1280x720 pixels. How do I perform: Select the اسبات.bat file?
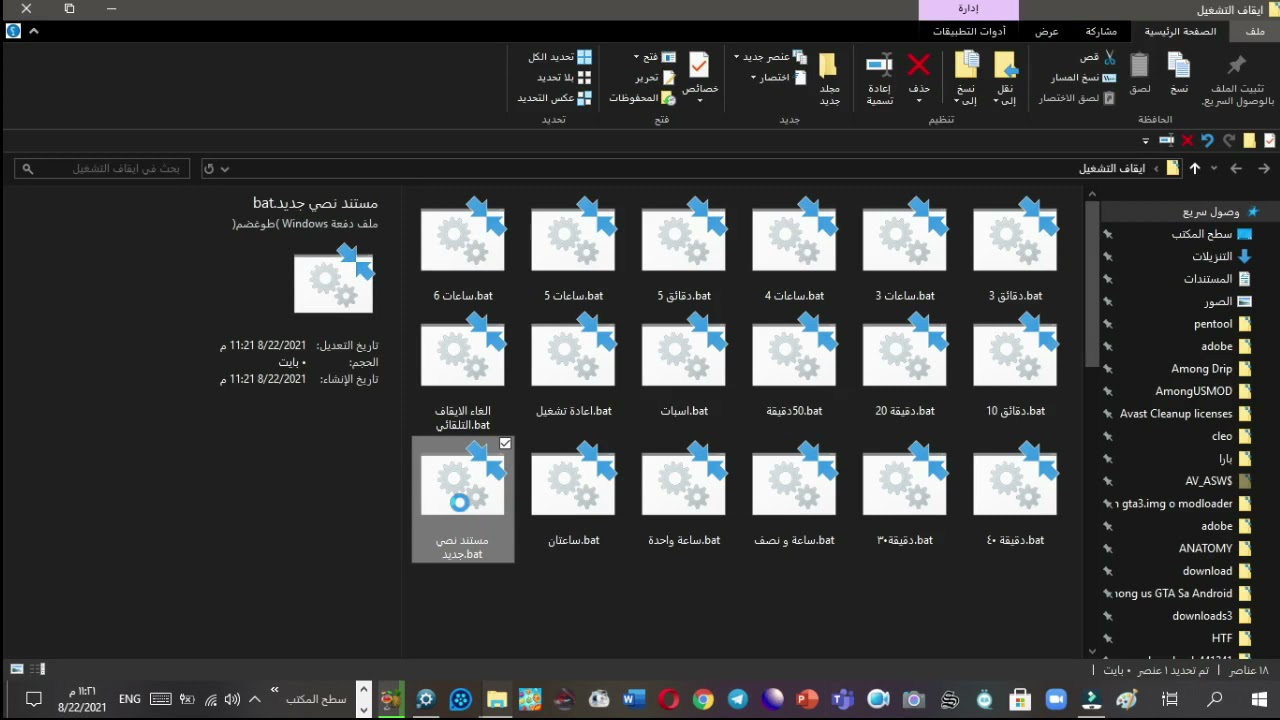click(684, 366)
